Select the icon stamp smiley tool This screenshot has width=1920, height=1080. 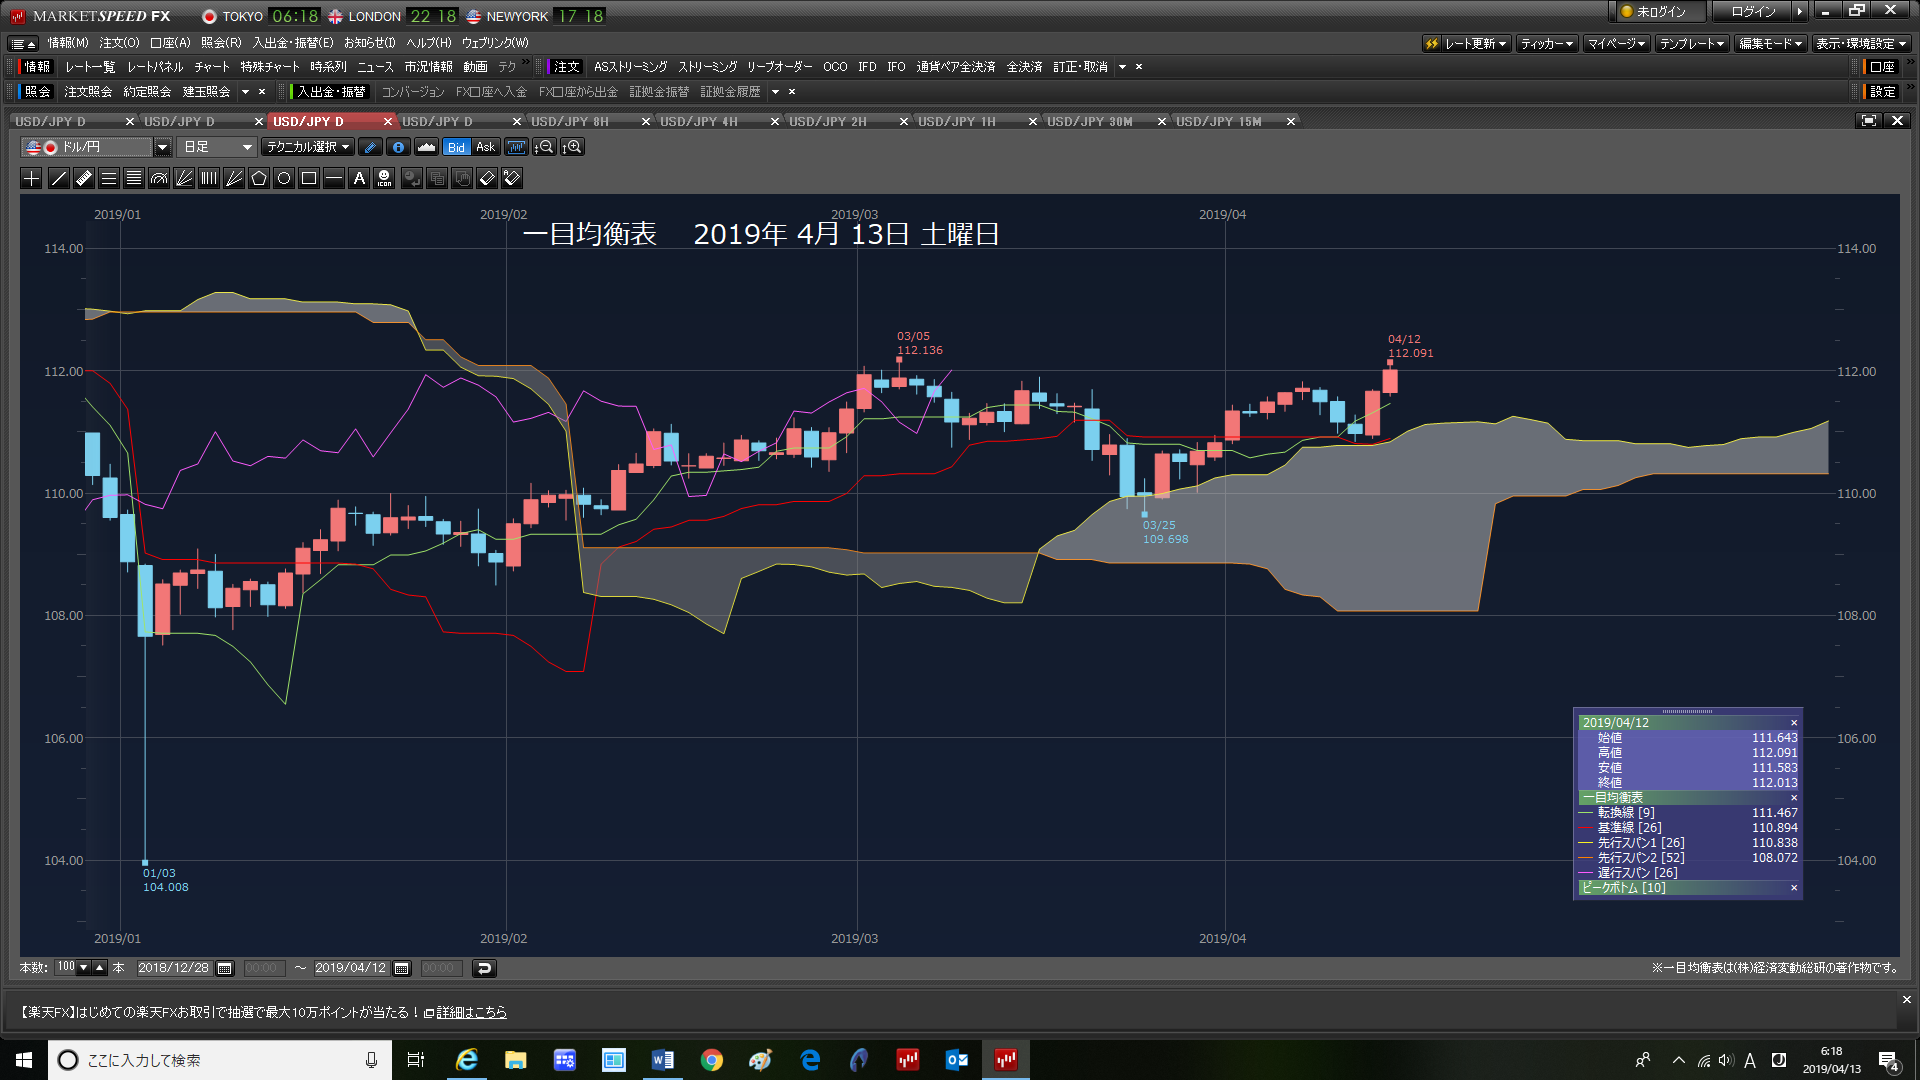tap(385, 178)
